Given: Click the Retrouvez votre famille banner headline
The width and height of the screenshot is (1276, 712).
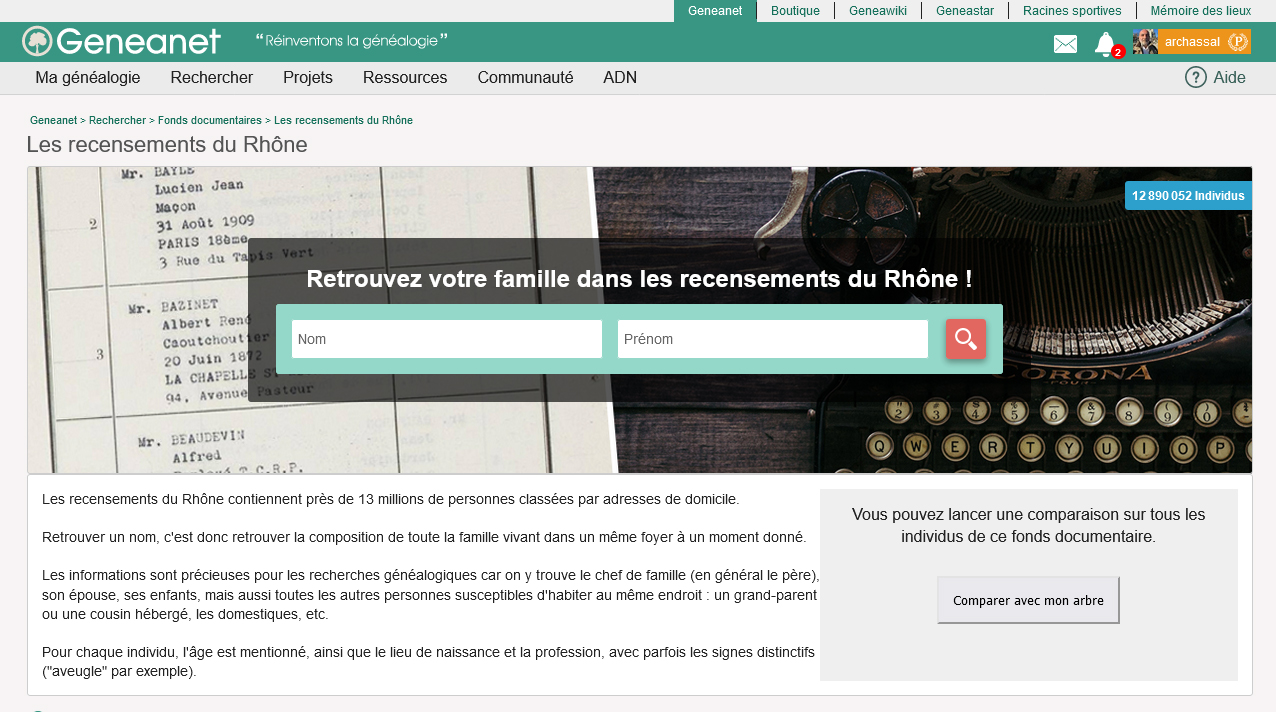Looking at the screenshot, I should click(x=639, y=279).
